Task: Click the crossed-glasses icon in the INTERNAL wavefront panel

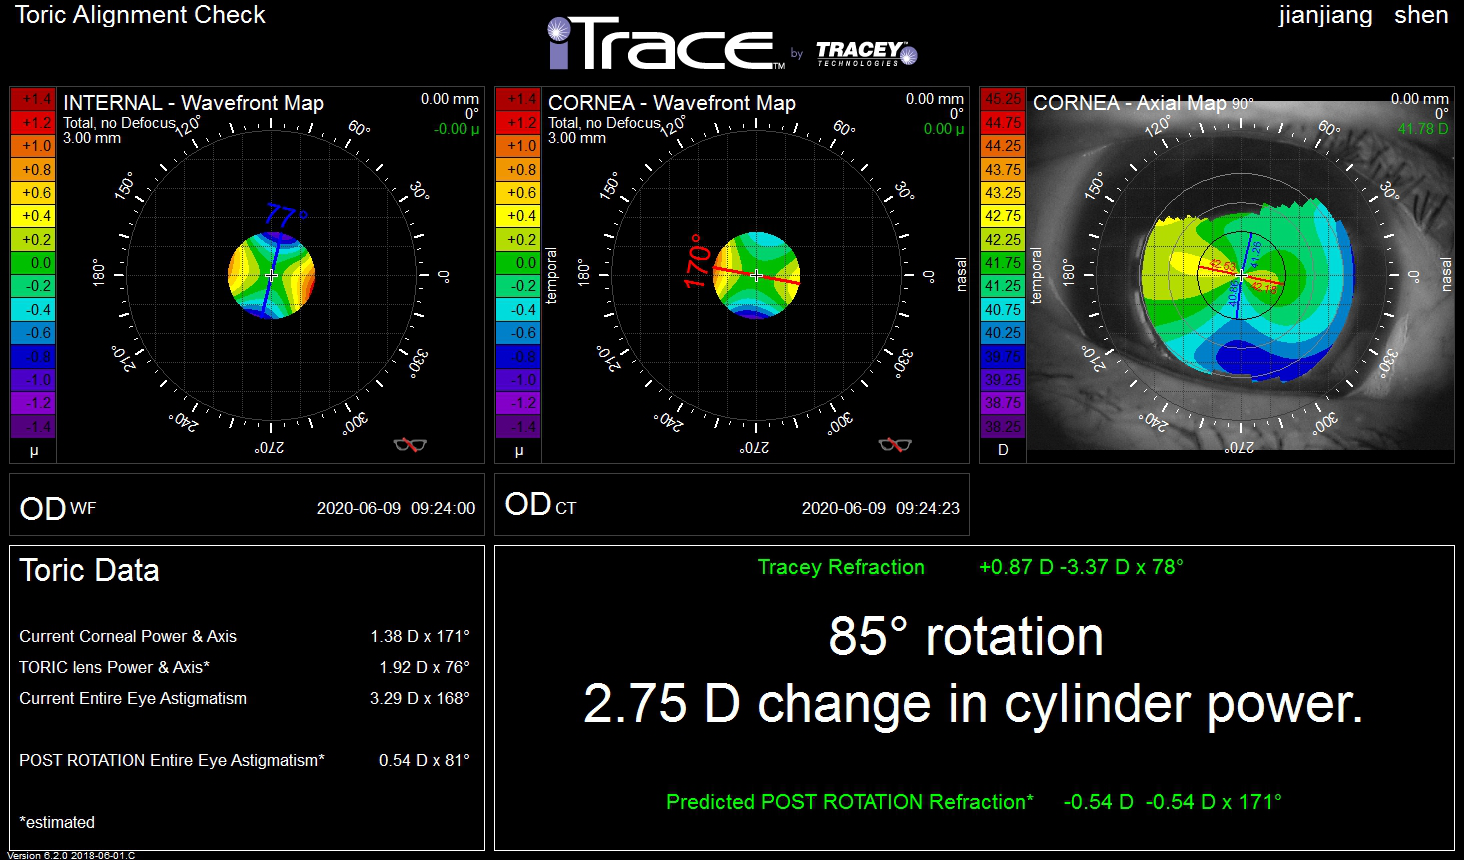Action: [409, 444]
